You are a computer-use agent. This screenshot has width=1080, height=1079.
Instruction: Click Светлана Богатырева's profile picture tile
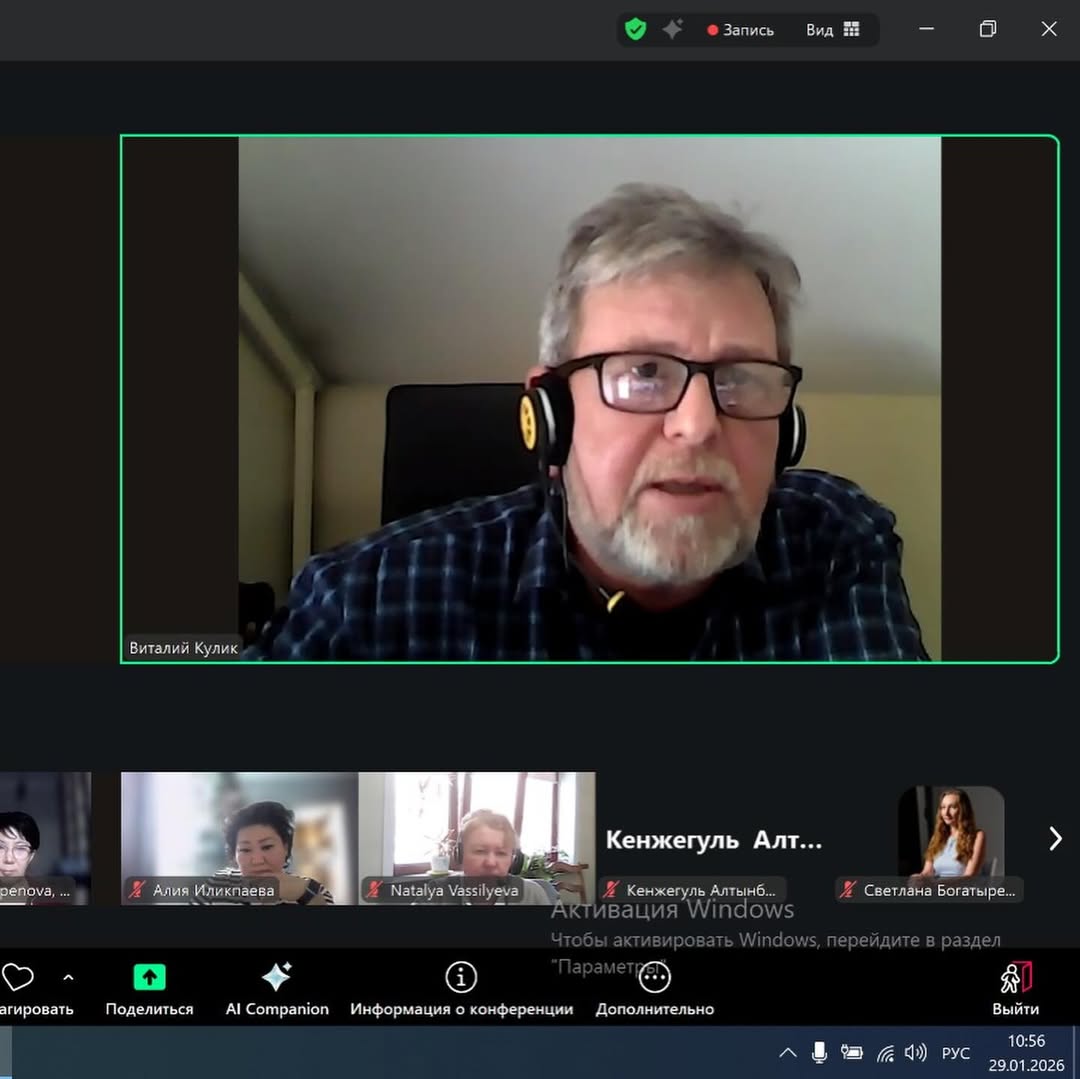[x=950, y=832]
